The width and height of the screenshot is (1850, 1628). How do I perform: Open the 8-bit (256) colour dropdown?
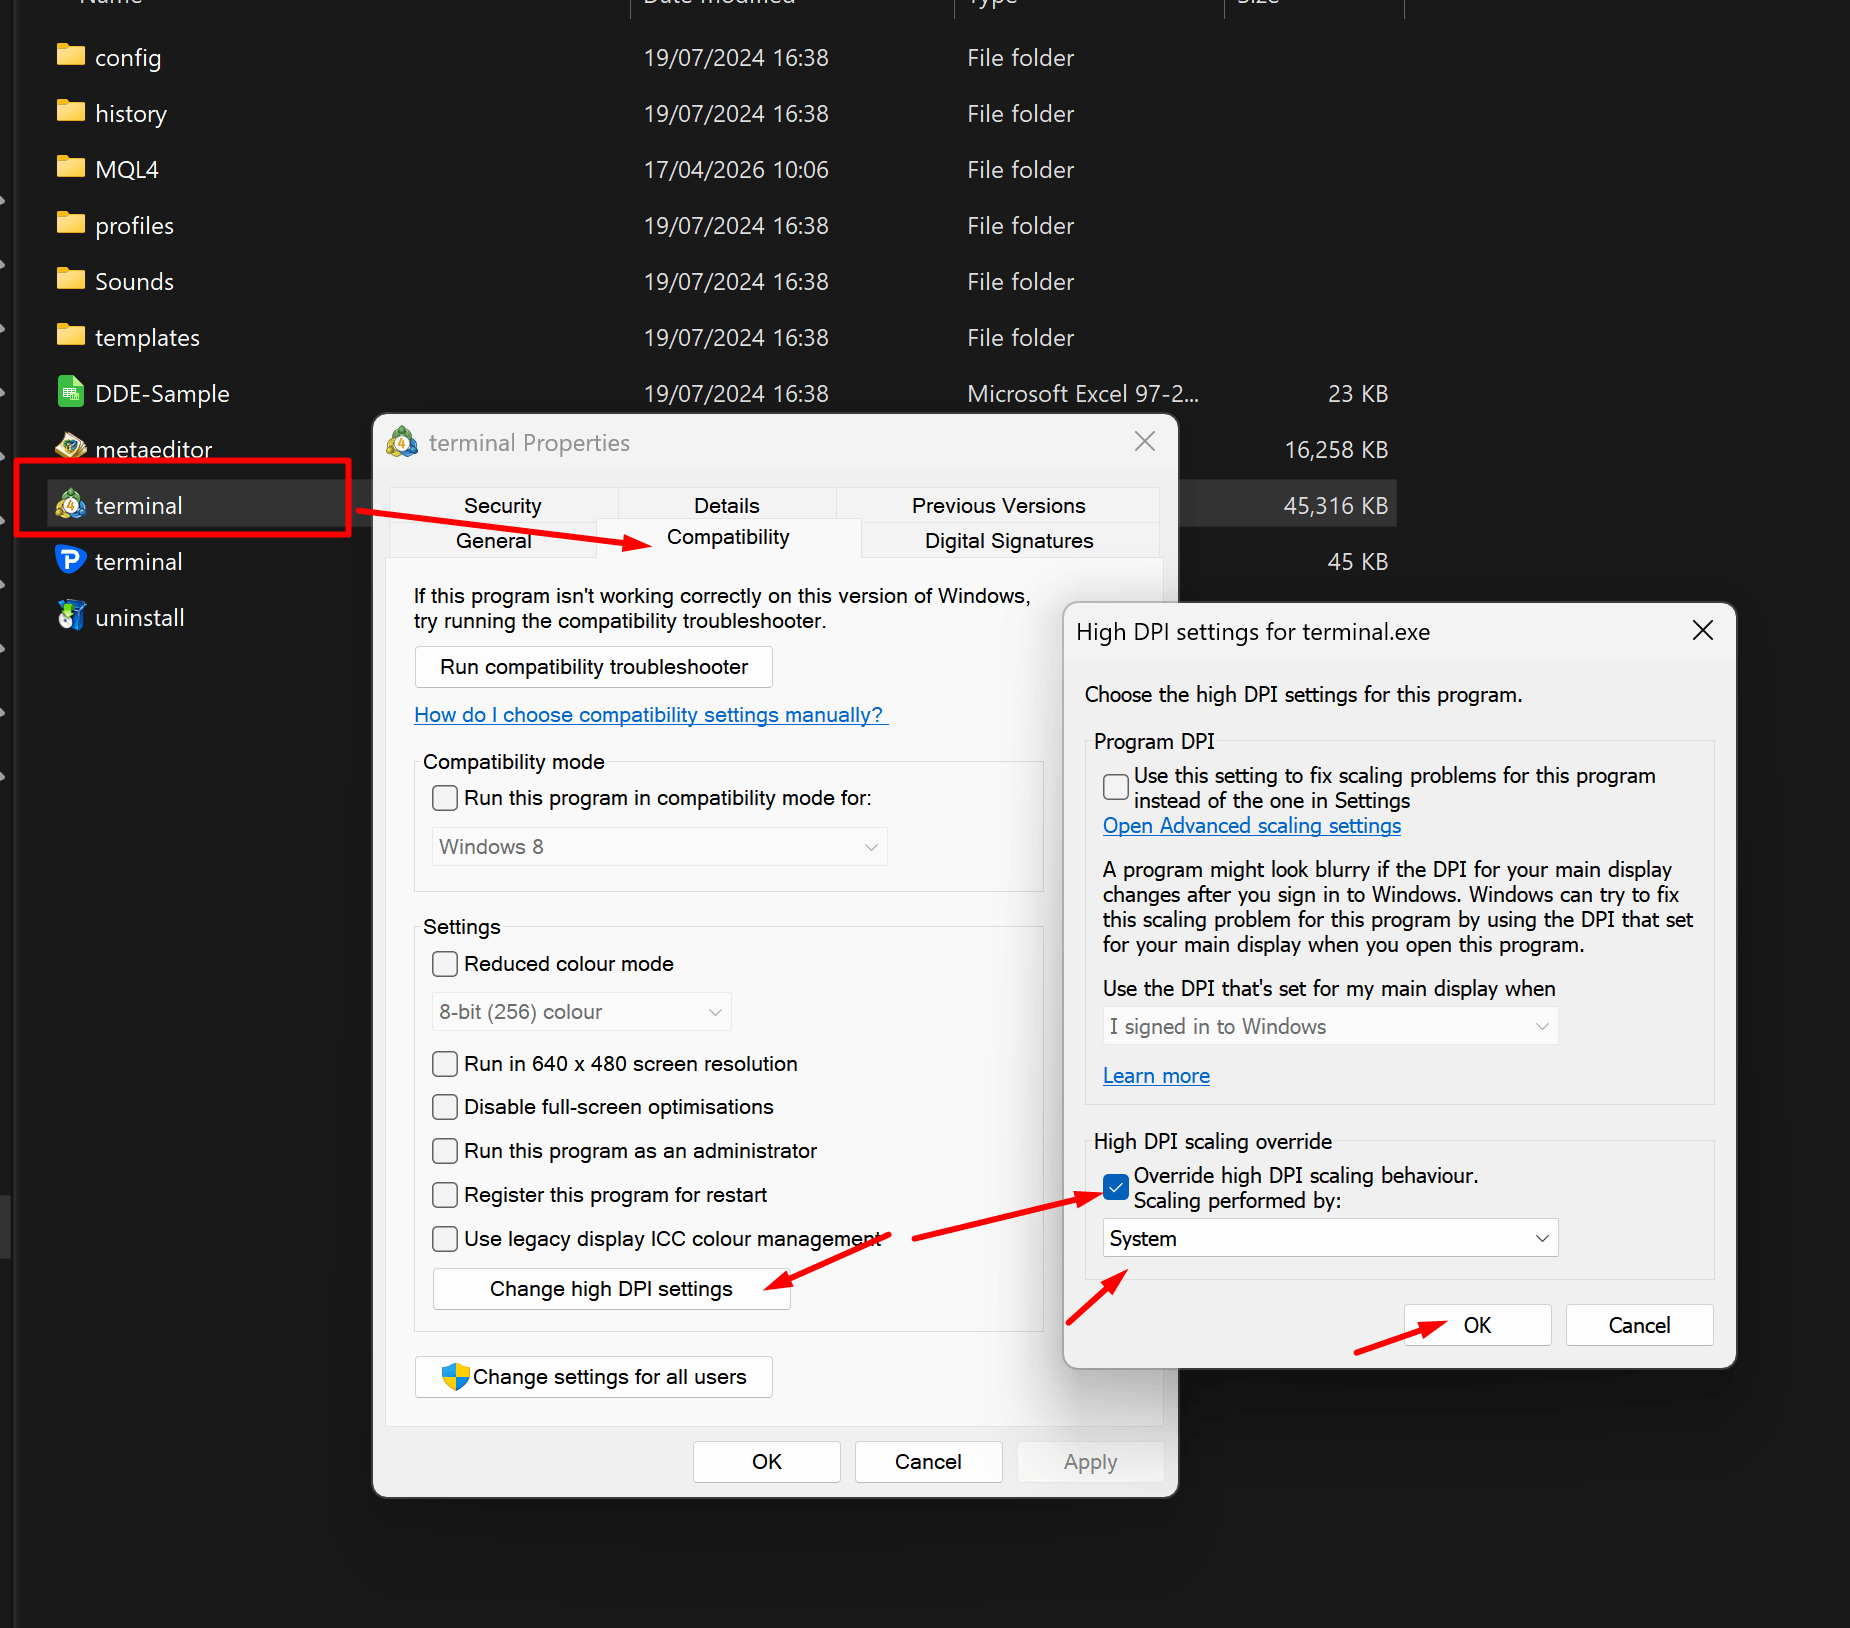point(581,1012)
